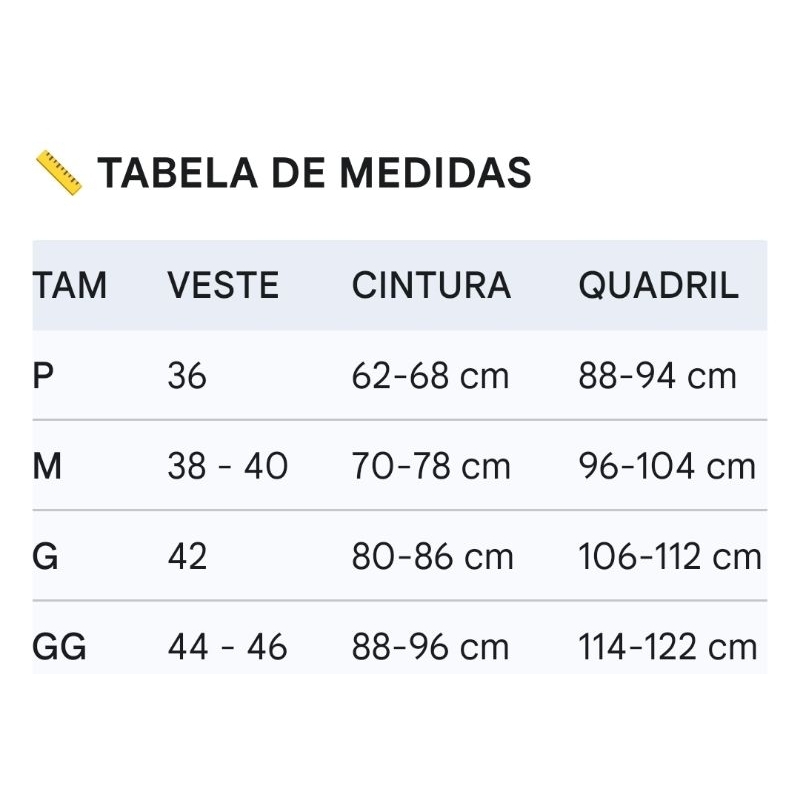Click the CINTURA column header
This screenshot has width=800, height=800.
coord(431,286)
